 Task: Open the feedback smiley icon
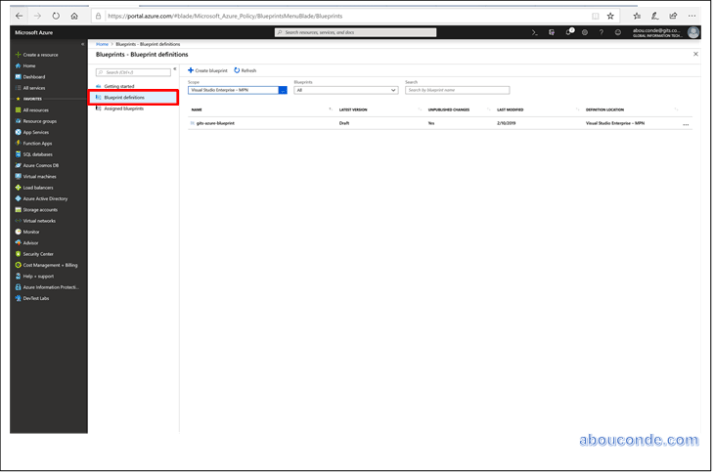point(618,32)
